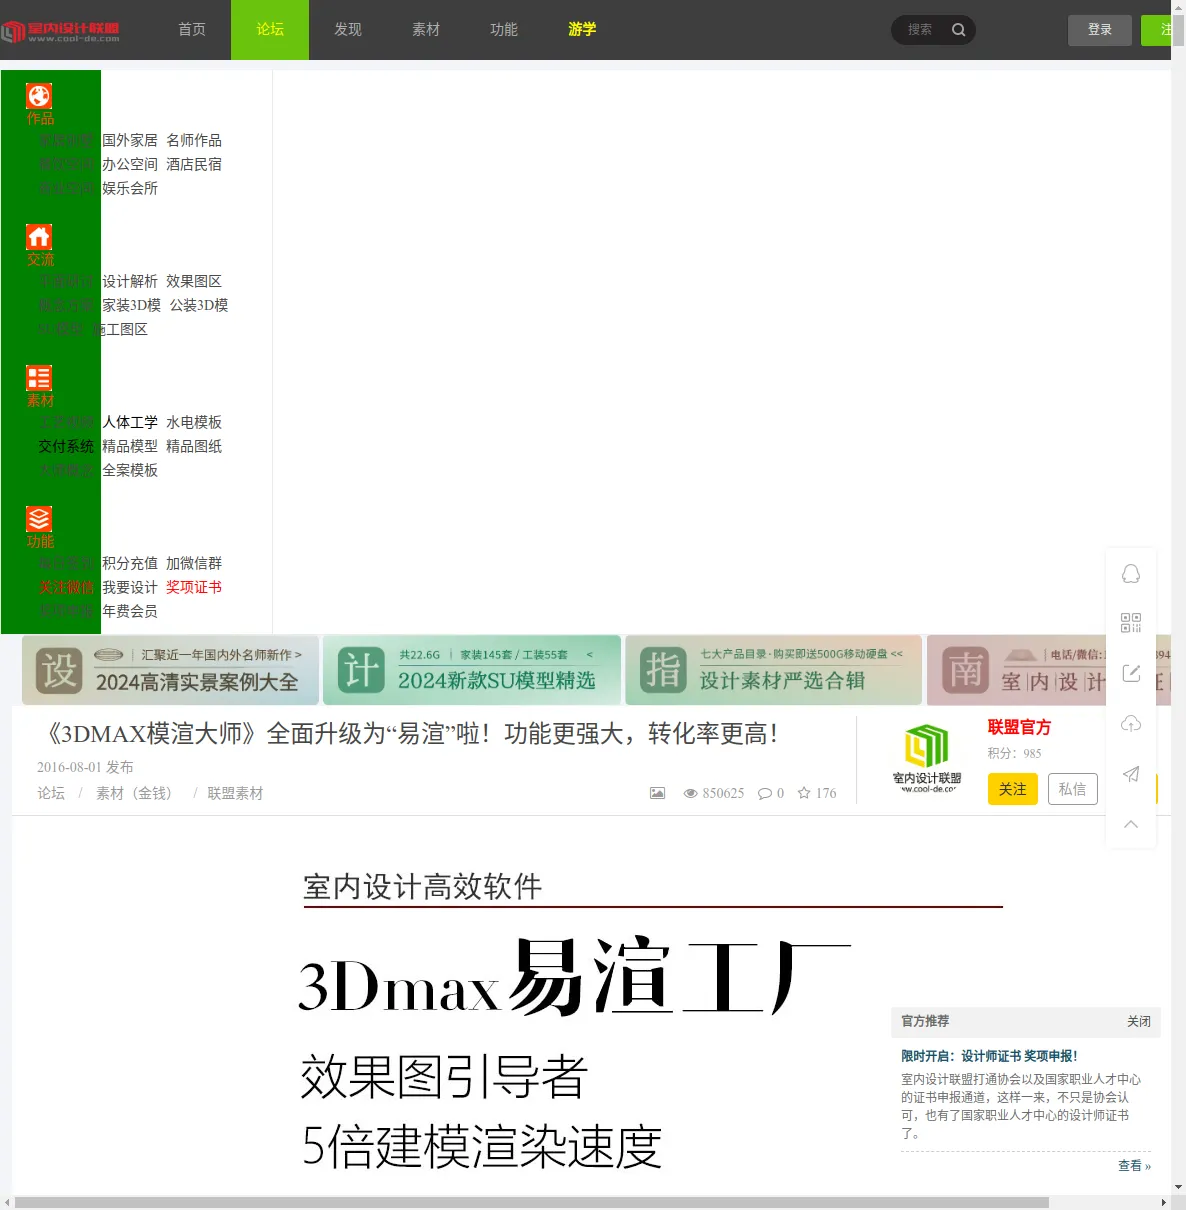
Task: Open the 公装3D模 link
Action: click(x=199, y=305)
